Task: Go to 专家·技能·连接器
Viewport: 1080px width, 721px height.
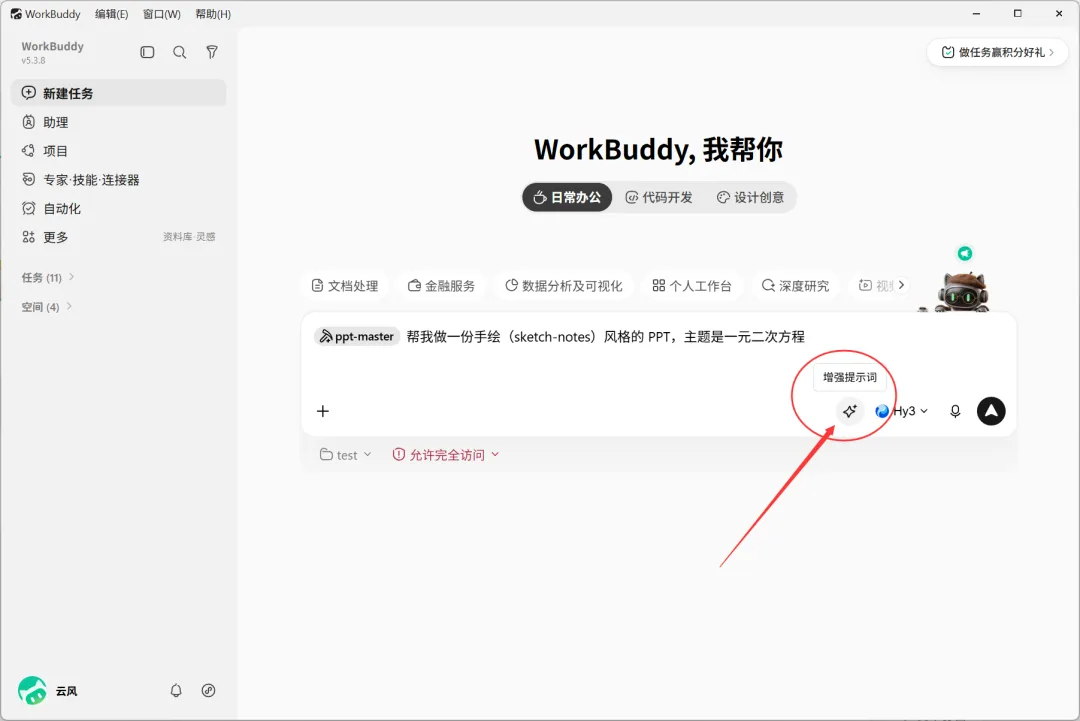Action: click(x=118, y=180)
